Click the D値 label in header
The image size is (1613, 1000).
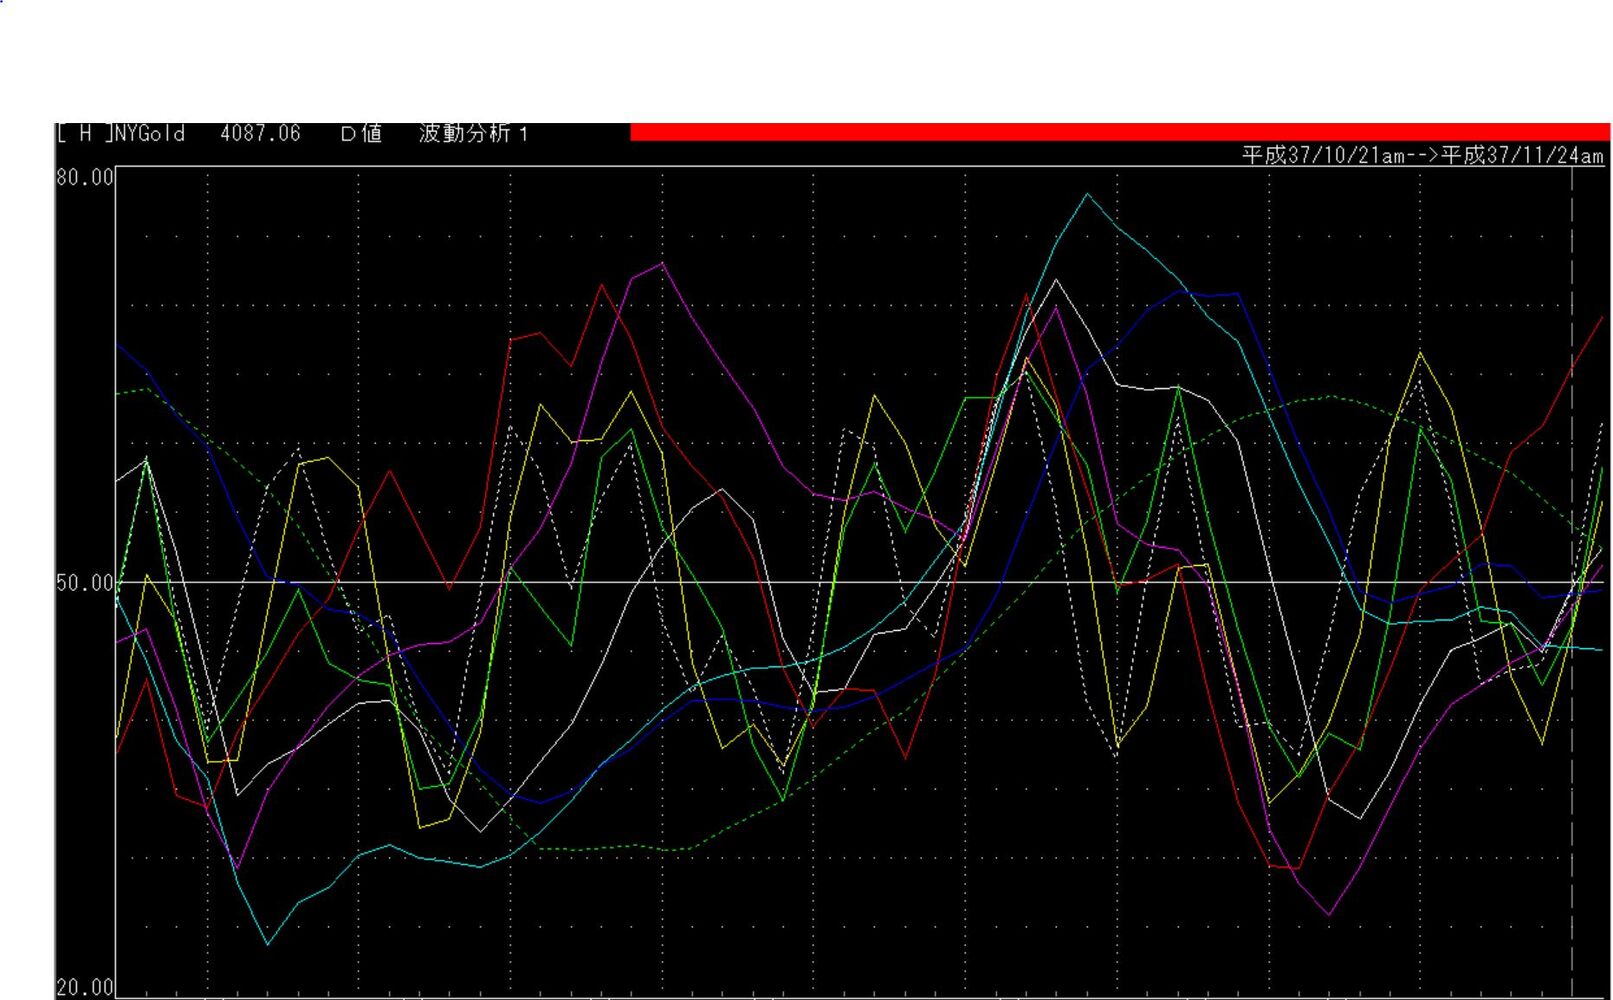pyautogui.click(x=361, y=134)
